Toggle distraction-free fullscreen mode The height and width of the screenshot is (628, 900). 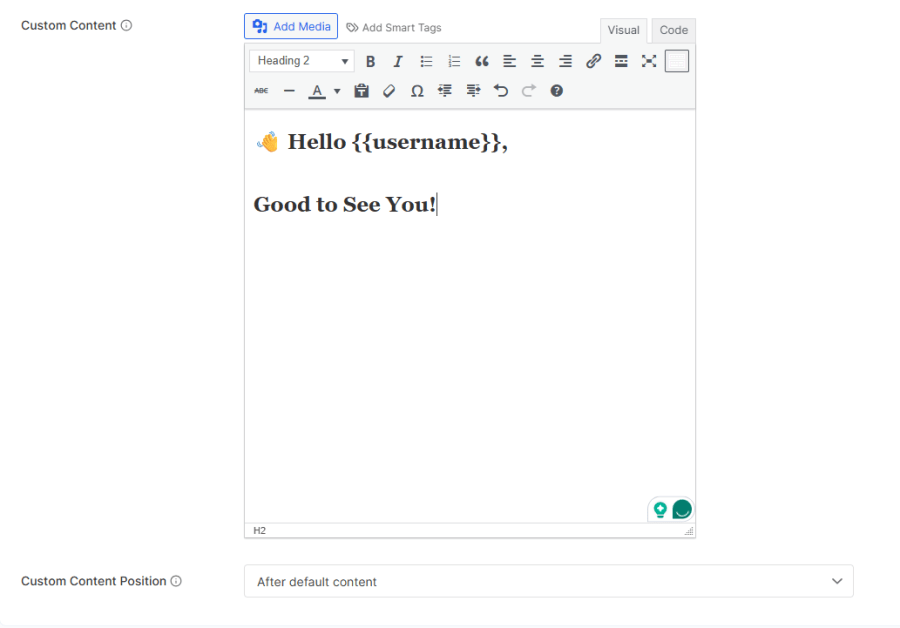649,61
